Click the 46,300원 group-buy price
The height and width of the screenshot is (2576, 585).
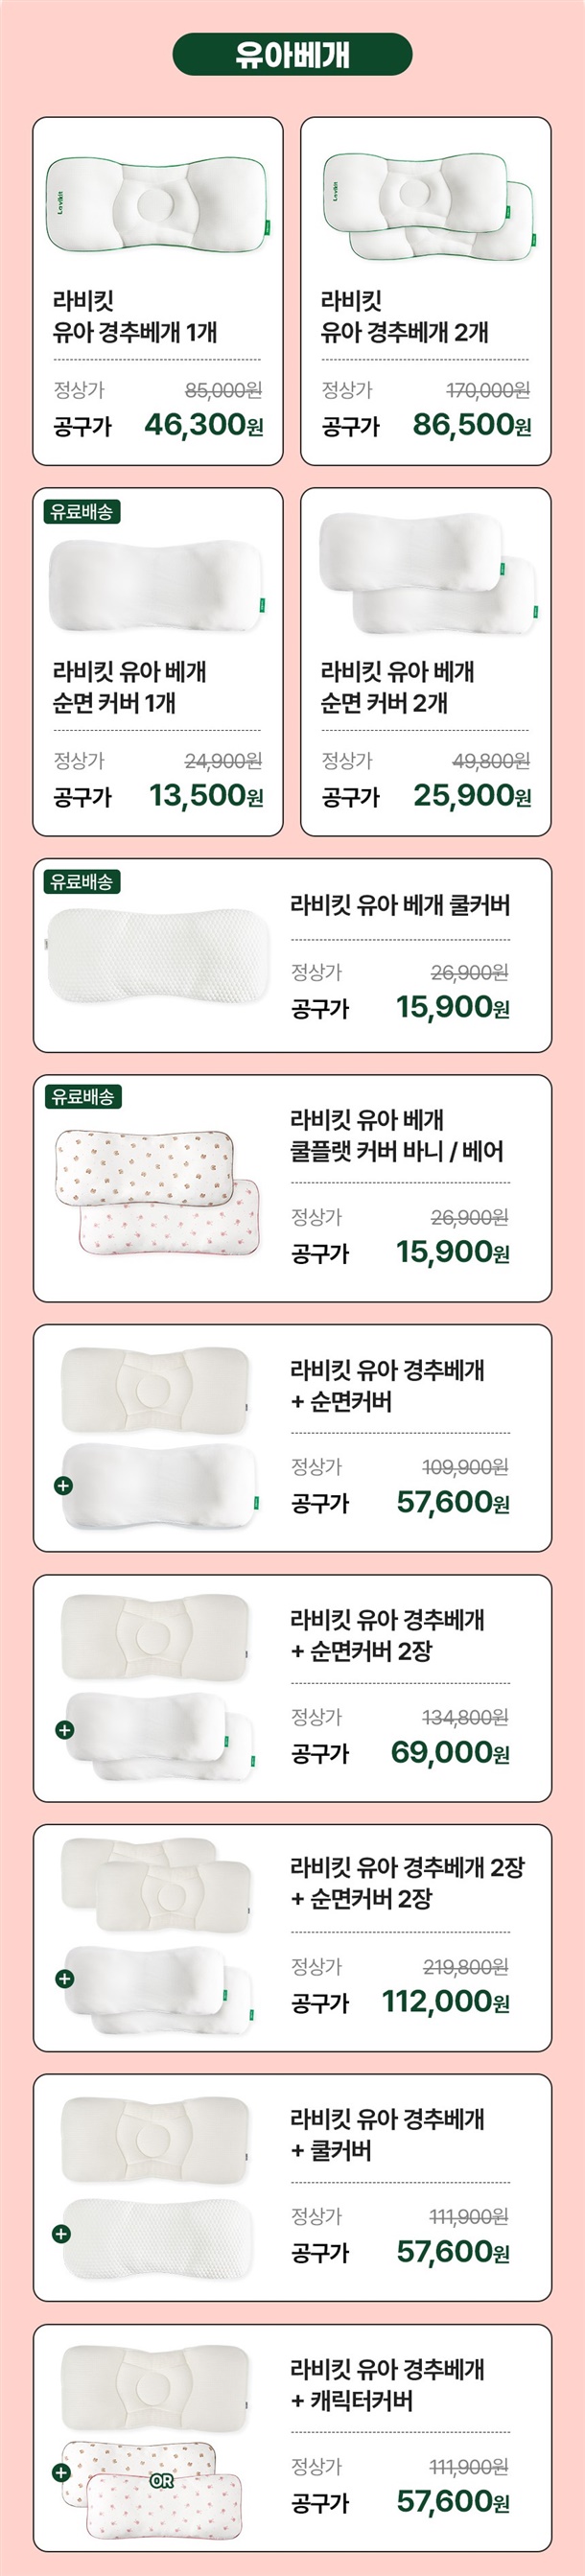pos(204,425)
